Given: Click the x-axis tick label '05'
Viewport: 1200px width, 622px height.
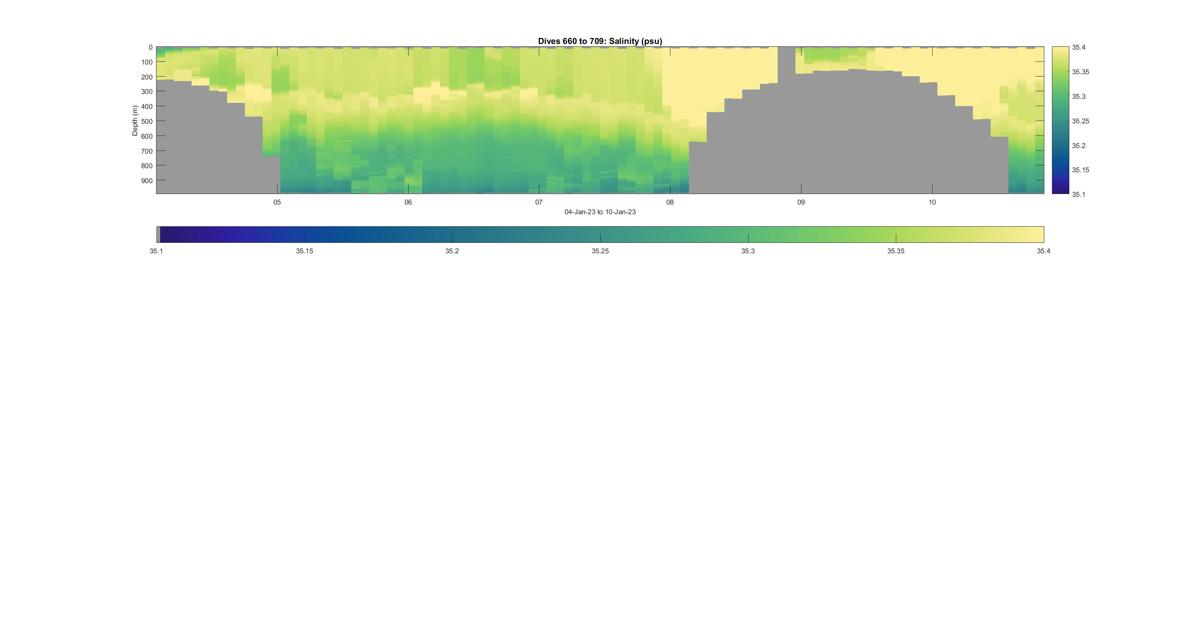Looking at the screenshot, I should tap(278, 202).
